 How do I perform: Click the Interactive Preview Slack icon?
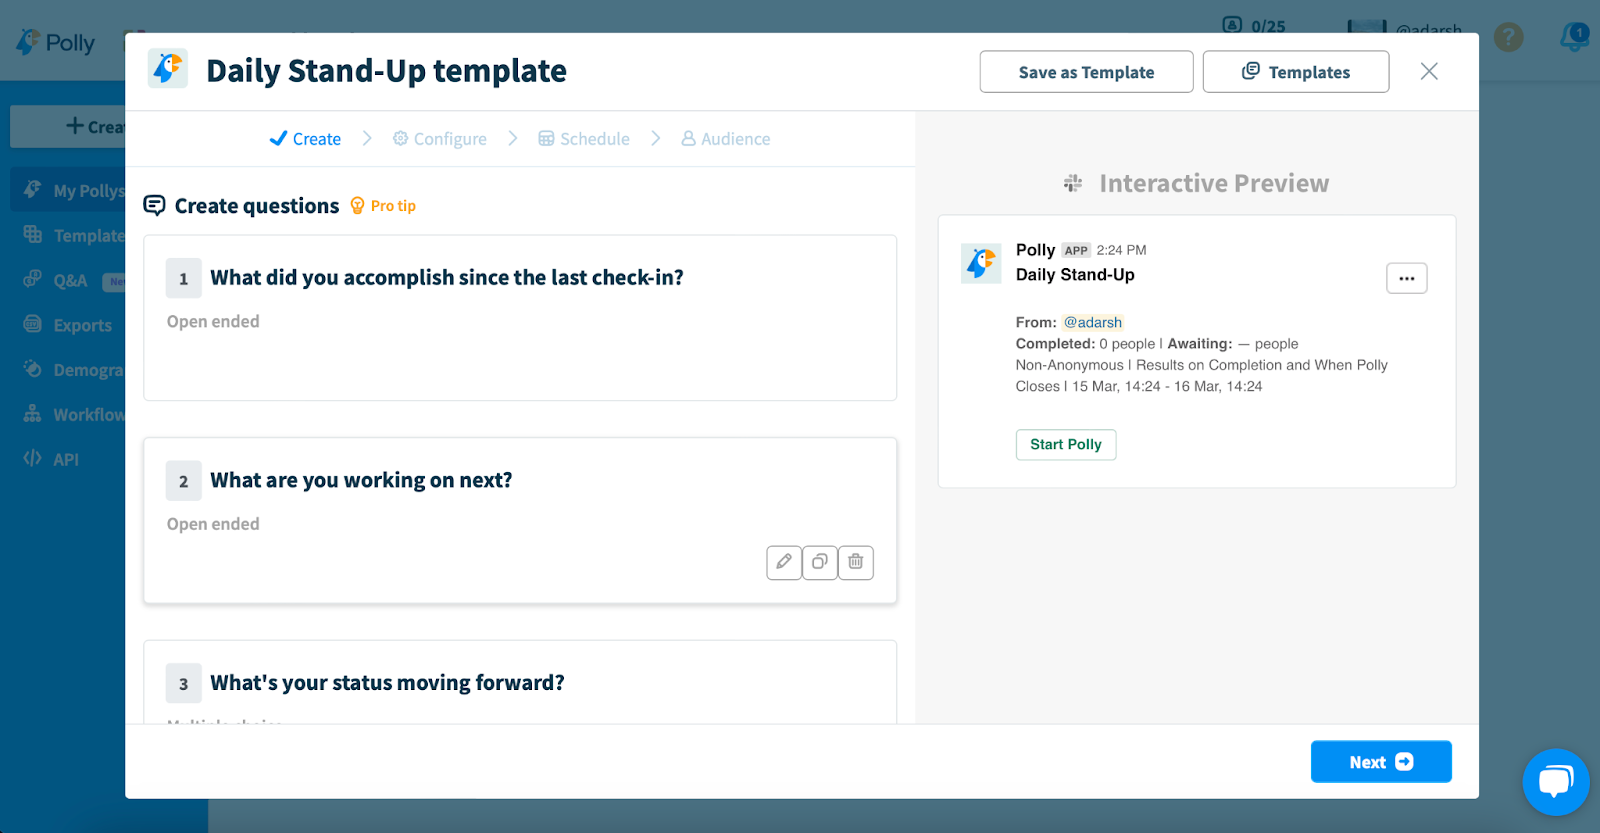point(1073,183)
